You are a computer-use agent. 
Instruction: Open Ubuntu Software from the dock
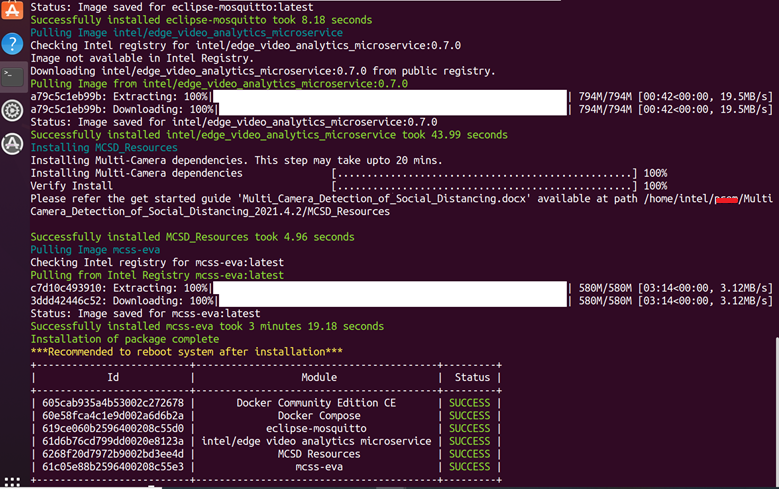[12, 10]
